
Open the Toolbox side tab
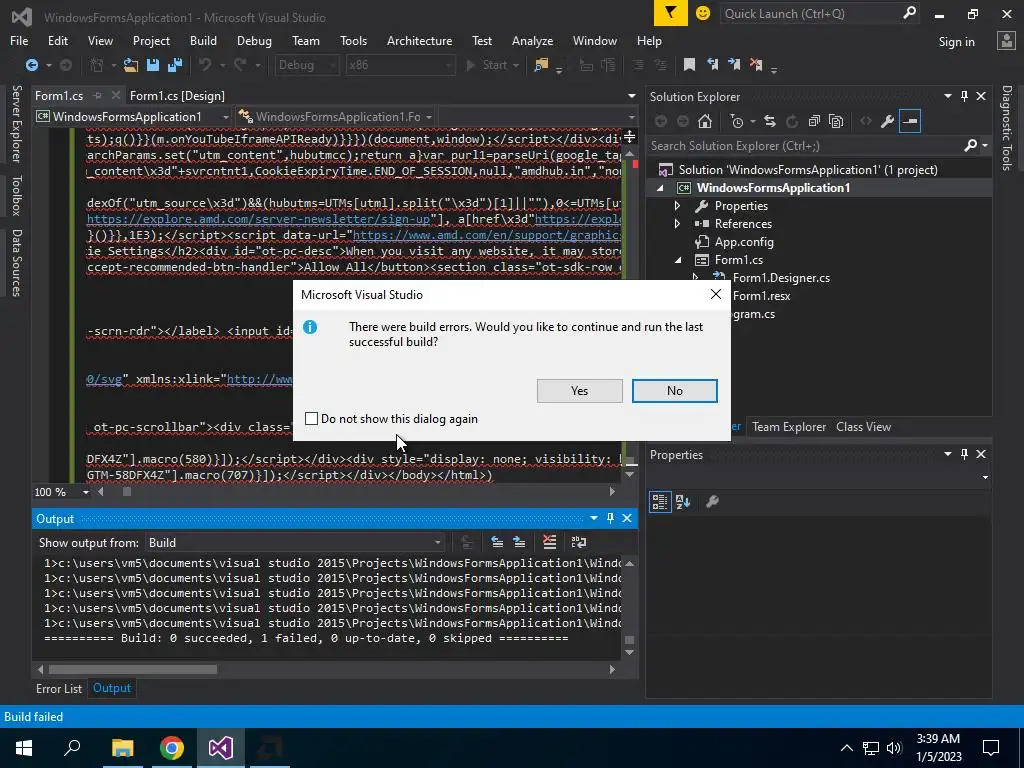click(17, 195)
